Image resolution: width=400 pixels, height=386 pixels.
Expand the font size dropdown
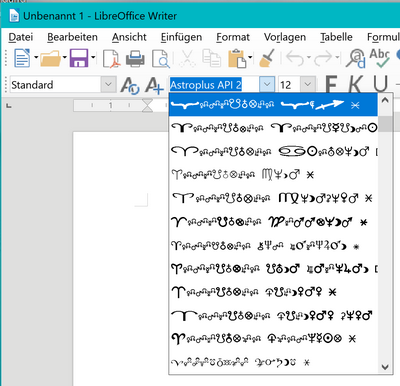point(308,85)
